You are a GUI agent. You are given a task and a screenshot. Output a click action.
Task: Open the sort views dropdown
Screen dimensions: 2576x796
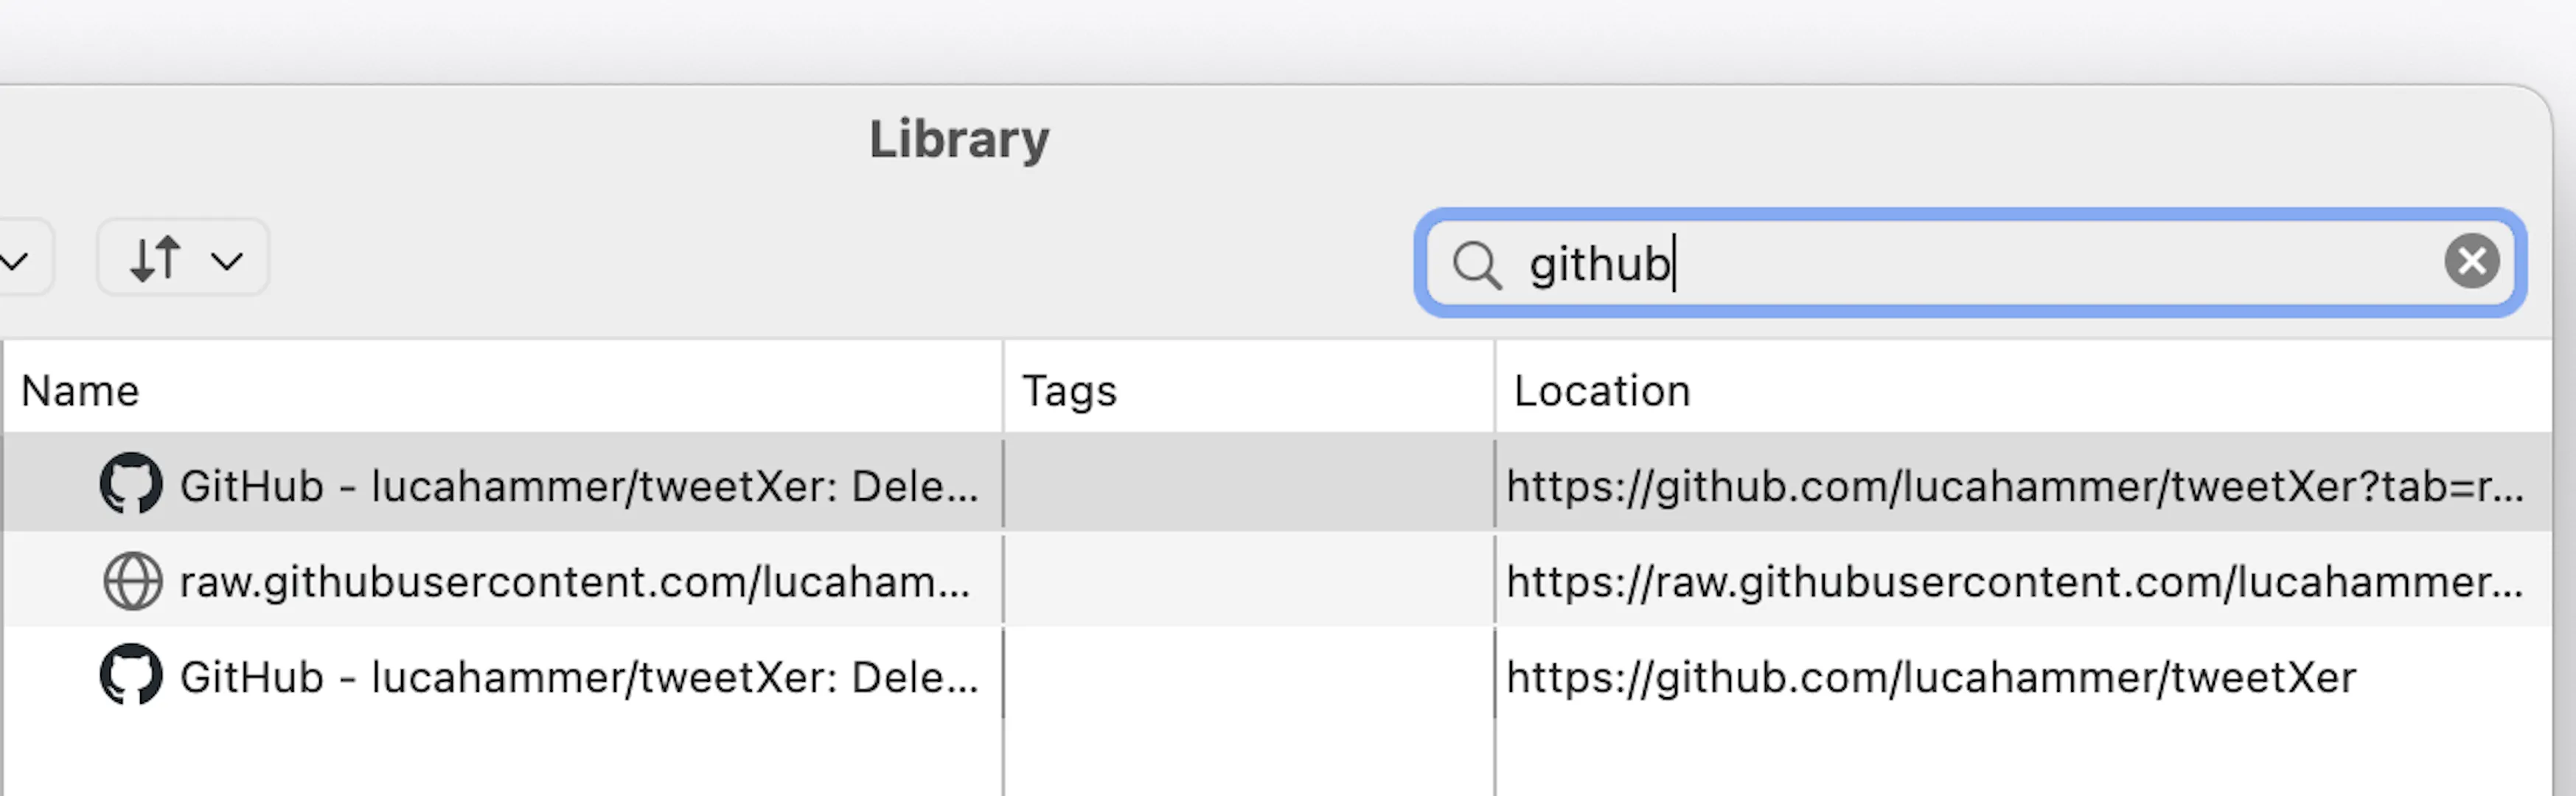(183, 259)
